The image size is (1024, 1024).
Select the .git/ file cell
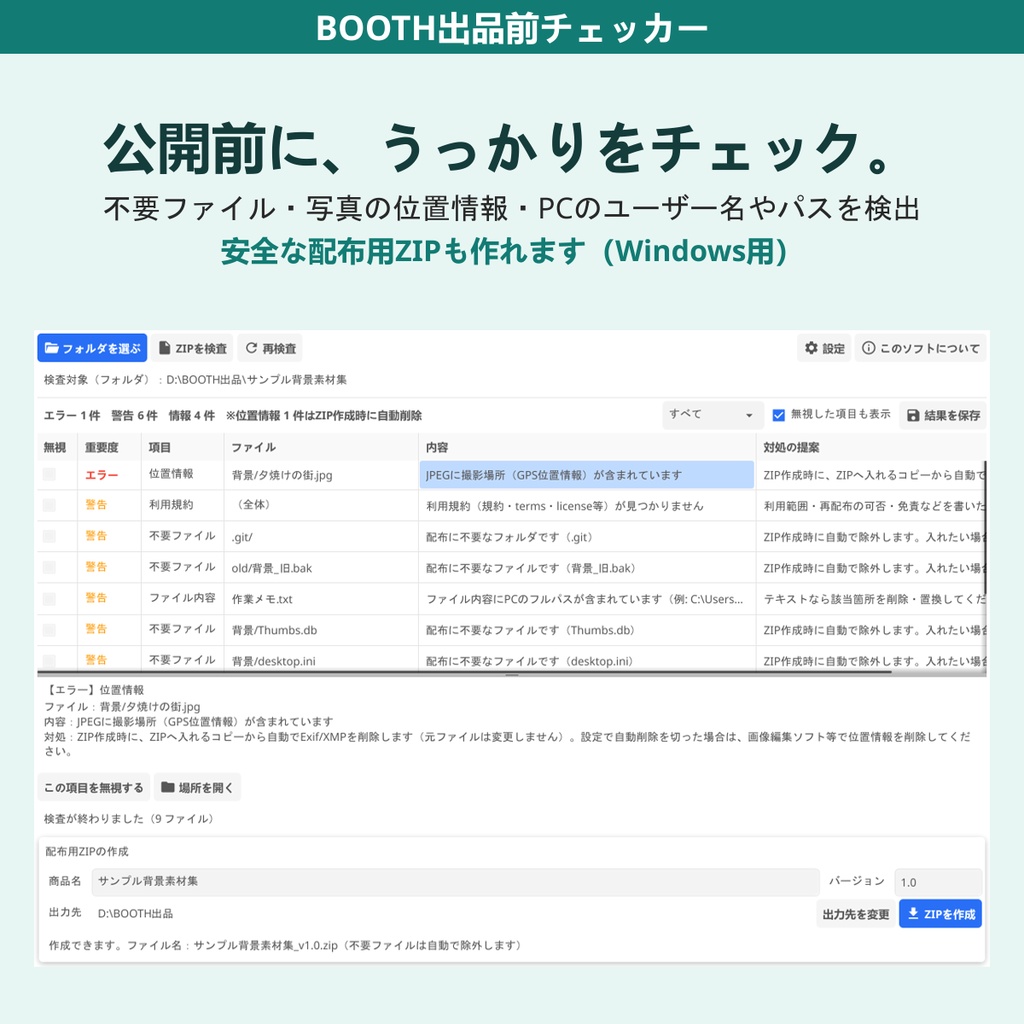321,537
